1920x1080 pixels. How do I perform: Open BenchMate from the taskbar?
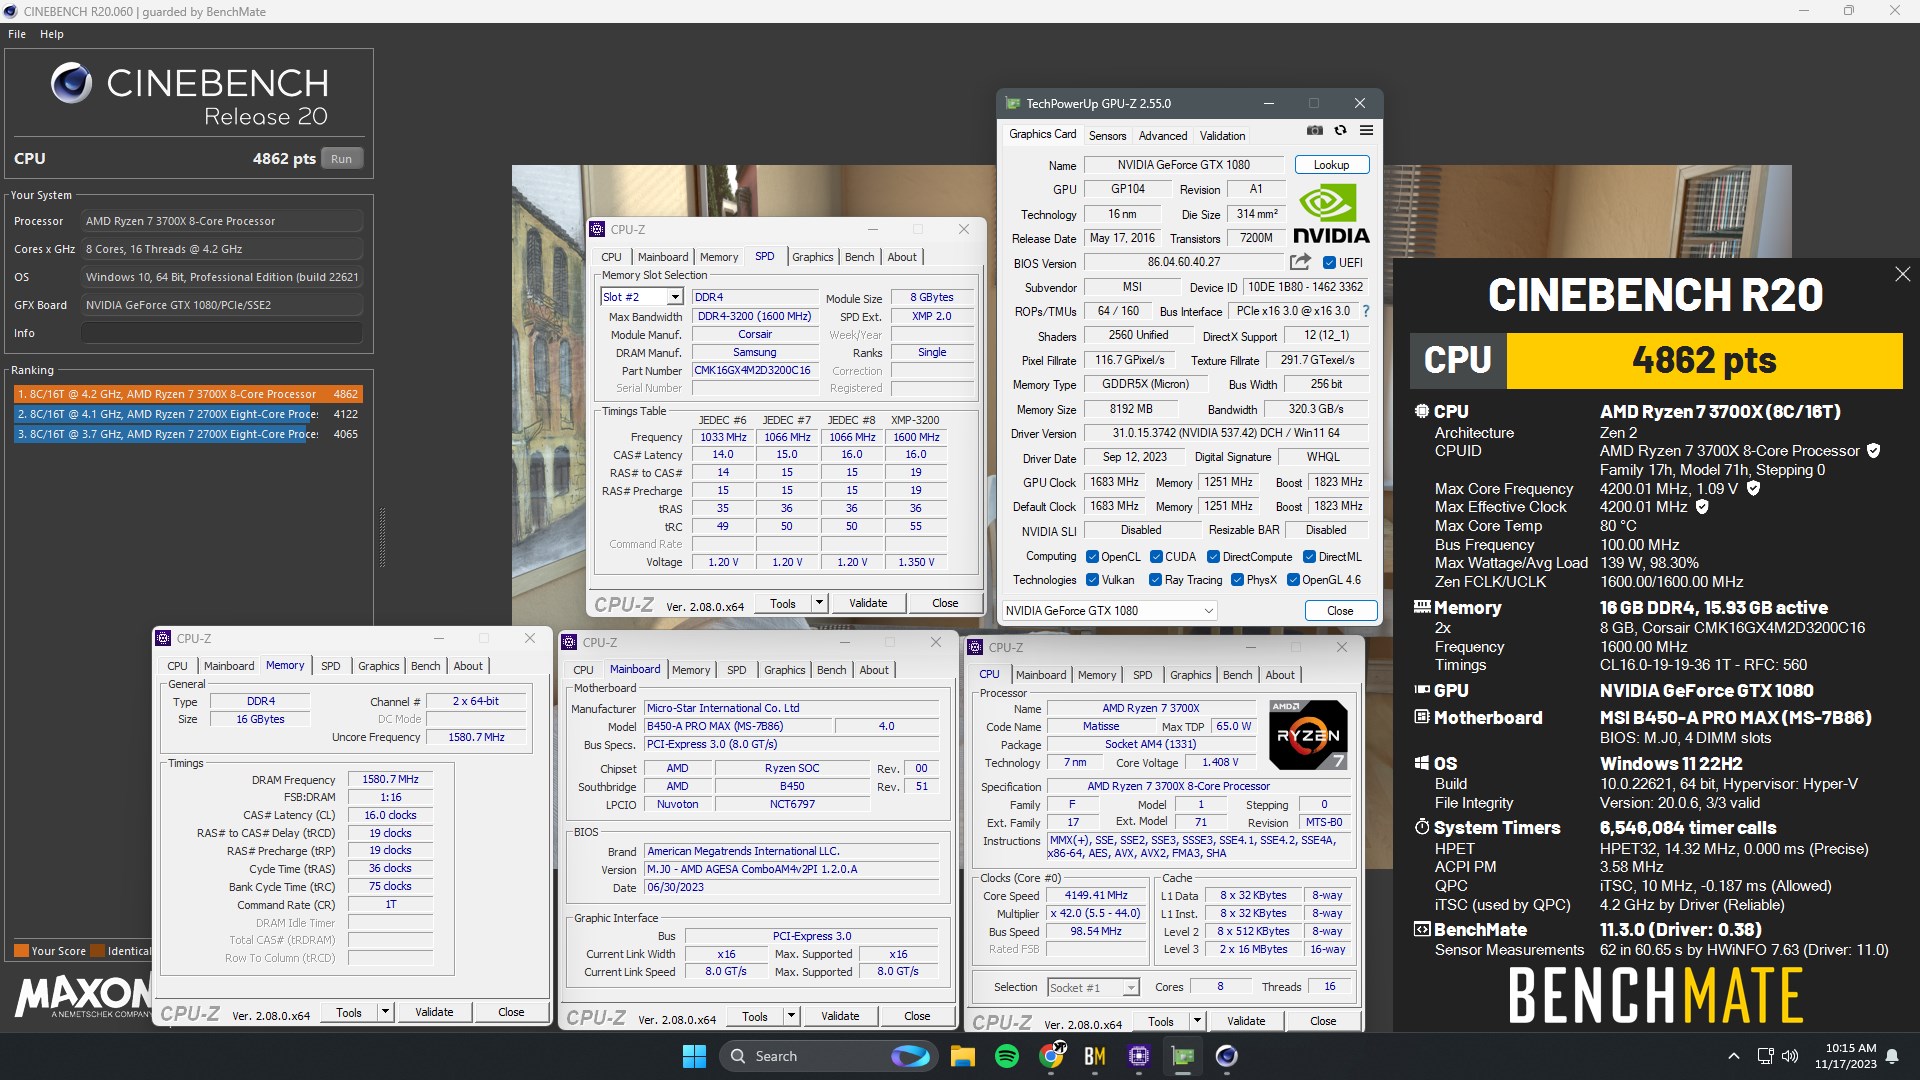(1095, 1056)
